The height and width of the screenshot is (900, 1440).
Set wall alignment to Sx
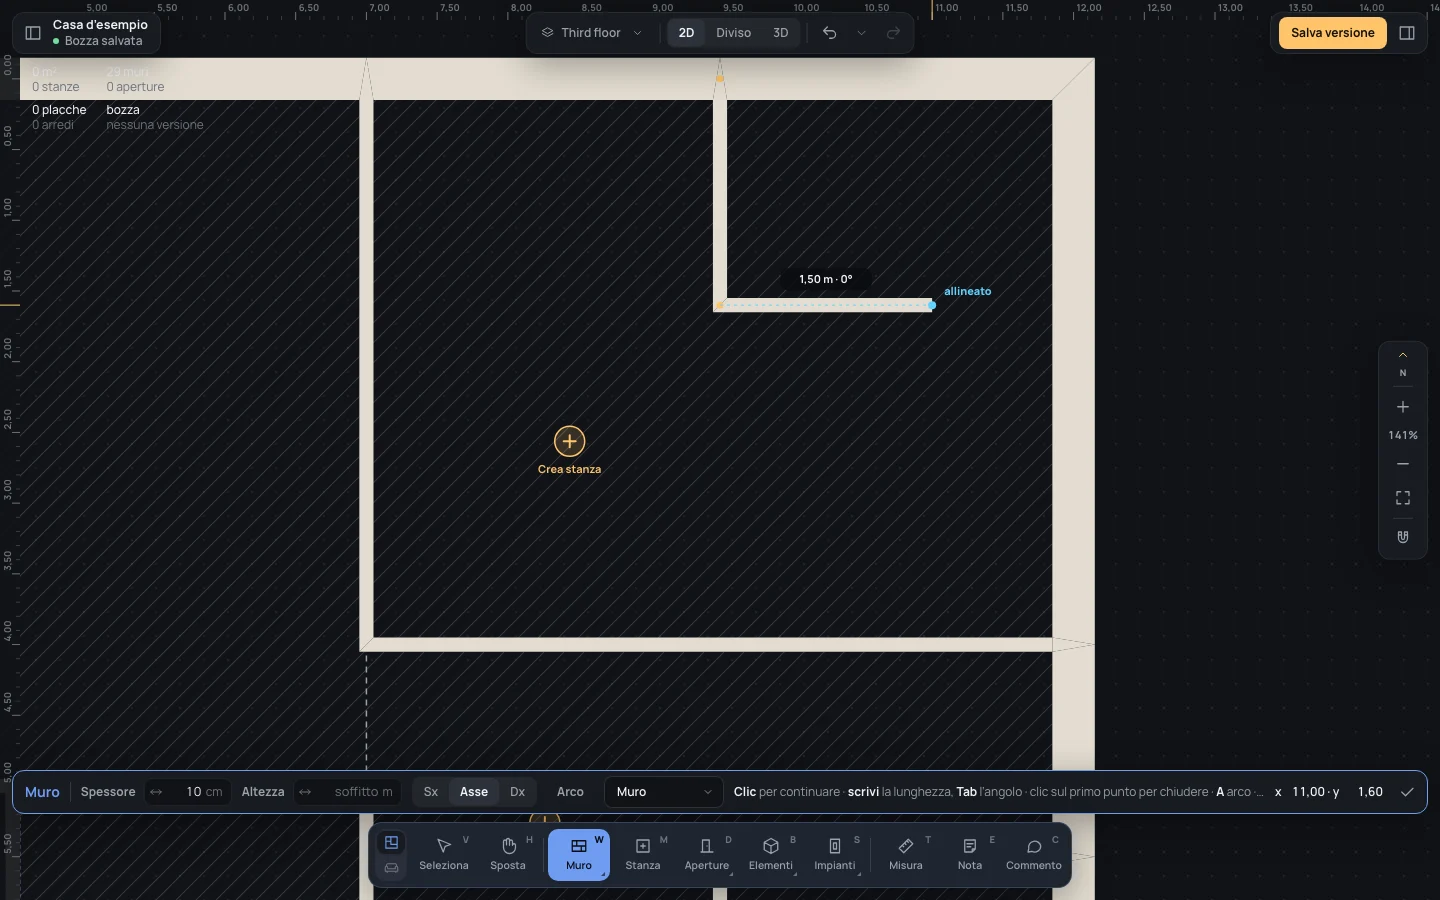[431, 792]
